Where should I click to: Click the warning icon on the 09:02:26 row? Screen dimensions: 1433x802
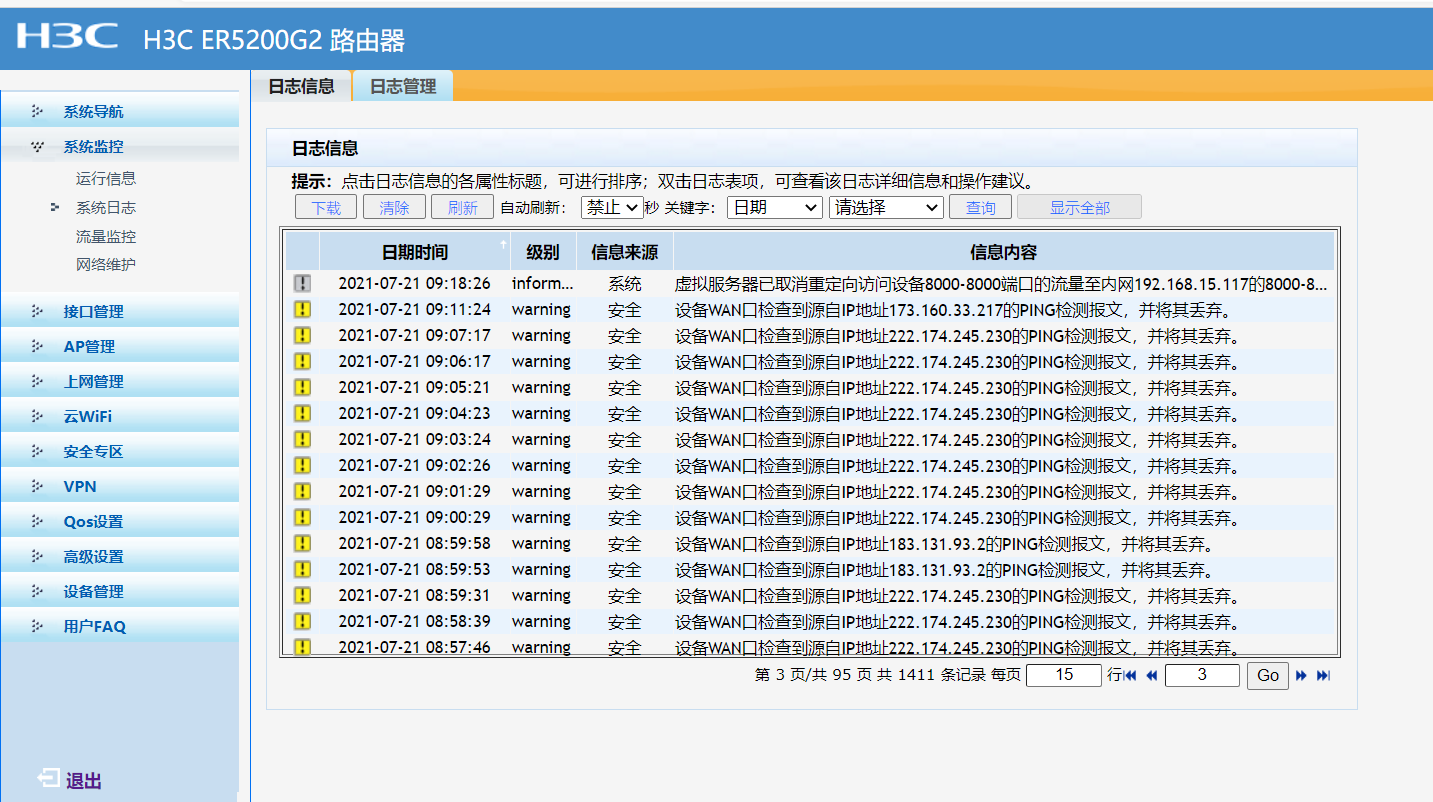pyautogui.click(x=302, y=466)
